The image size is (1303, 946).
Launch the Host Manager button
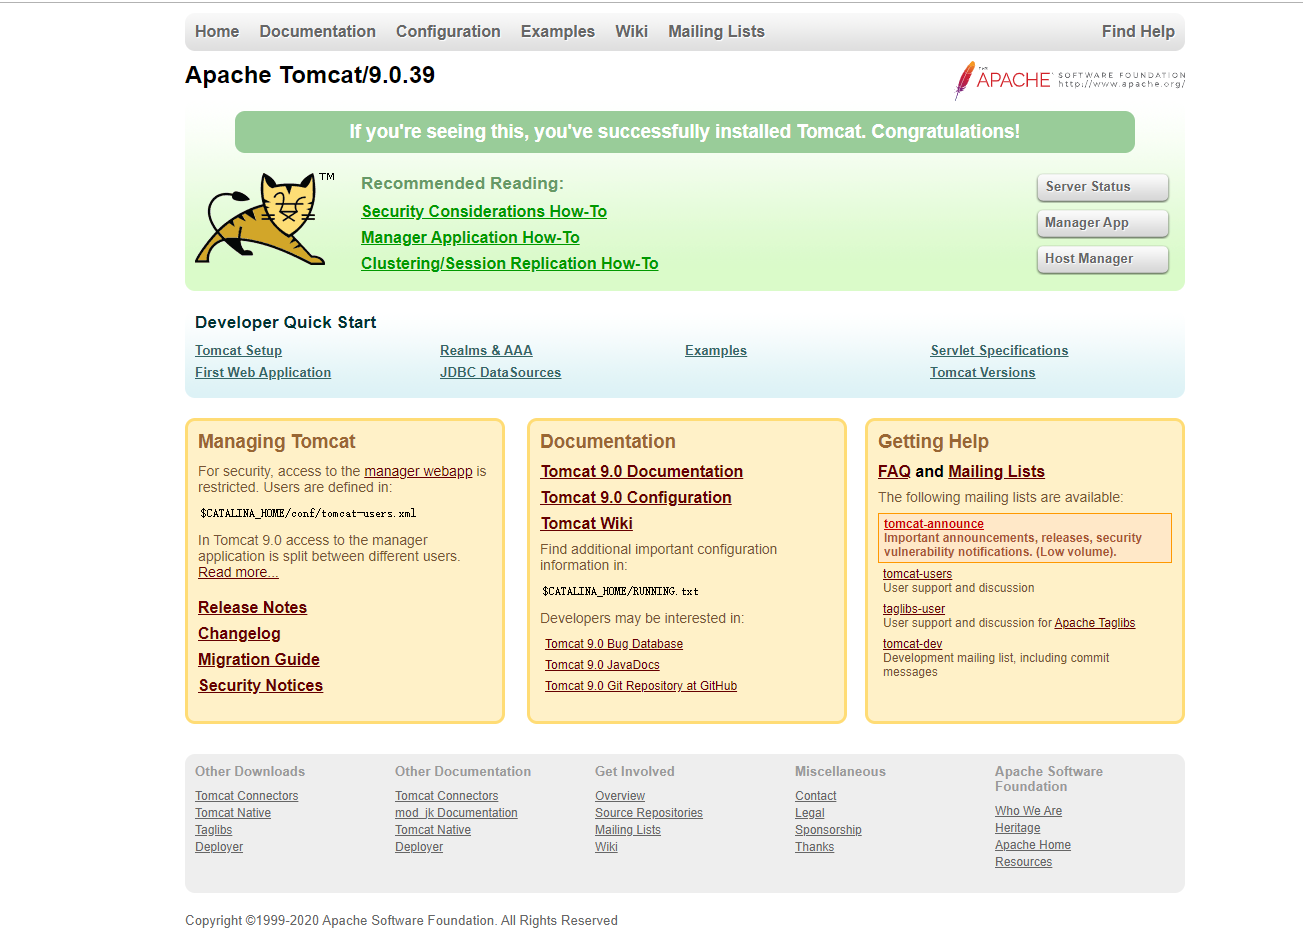coord(1102,259)
